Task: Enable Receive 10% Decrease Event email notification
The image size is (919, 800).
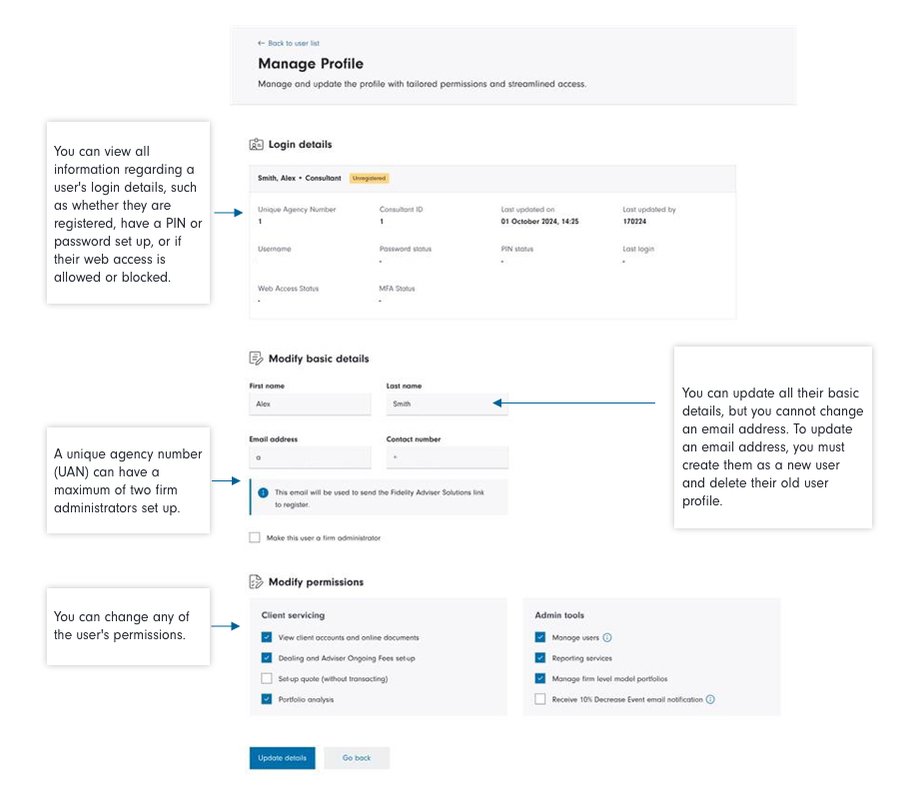Action: coord(541,699)
